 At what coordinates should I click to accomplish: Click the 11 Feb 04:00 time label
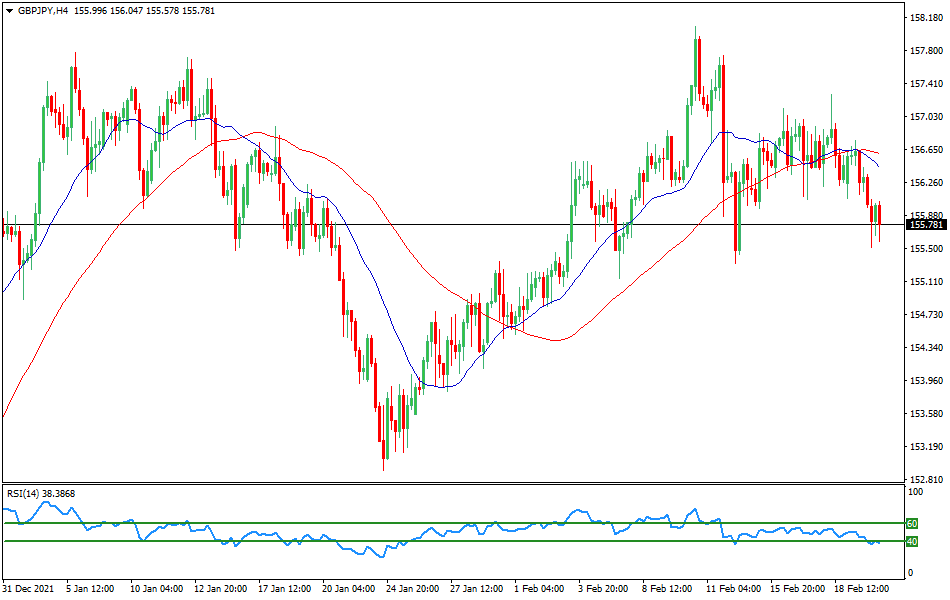click(x=734, y=589)
